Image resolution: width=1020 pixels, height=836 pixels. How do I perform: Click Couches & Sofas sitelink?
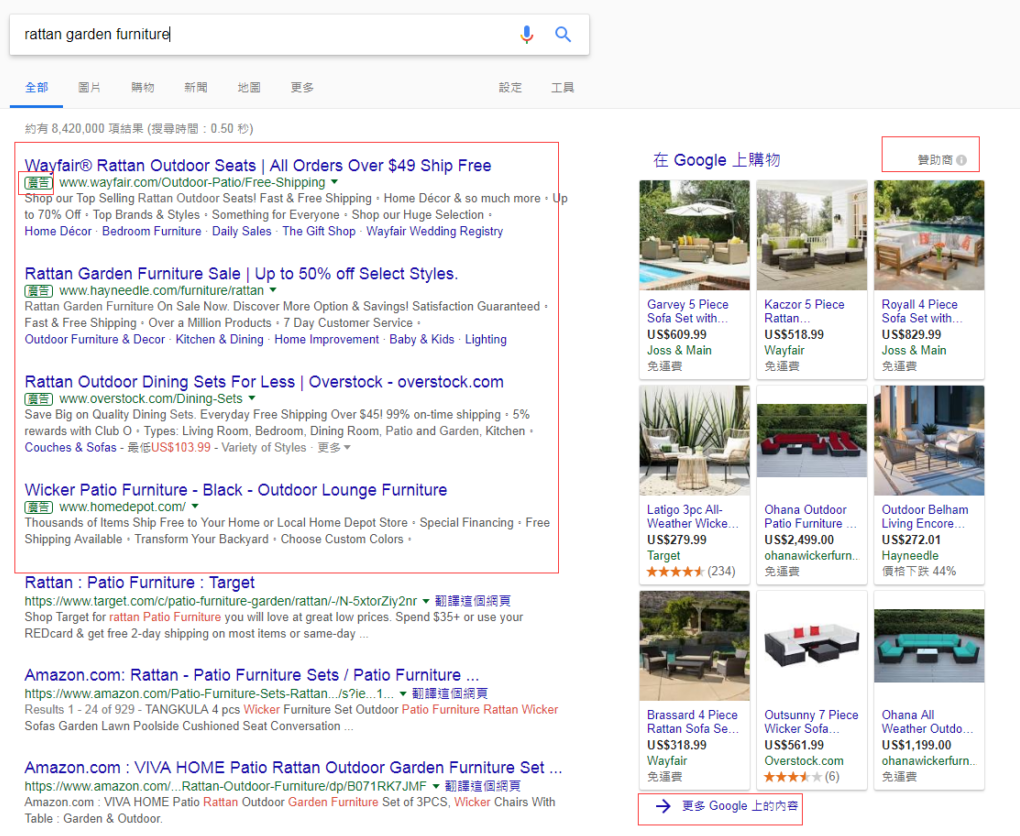tap(70, 448)
